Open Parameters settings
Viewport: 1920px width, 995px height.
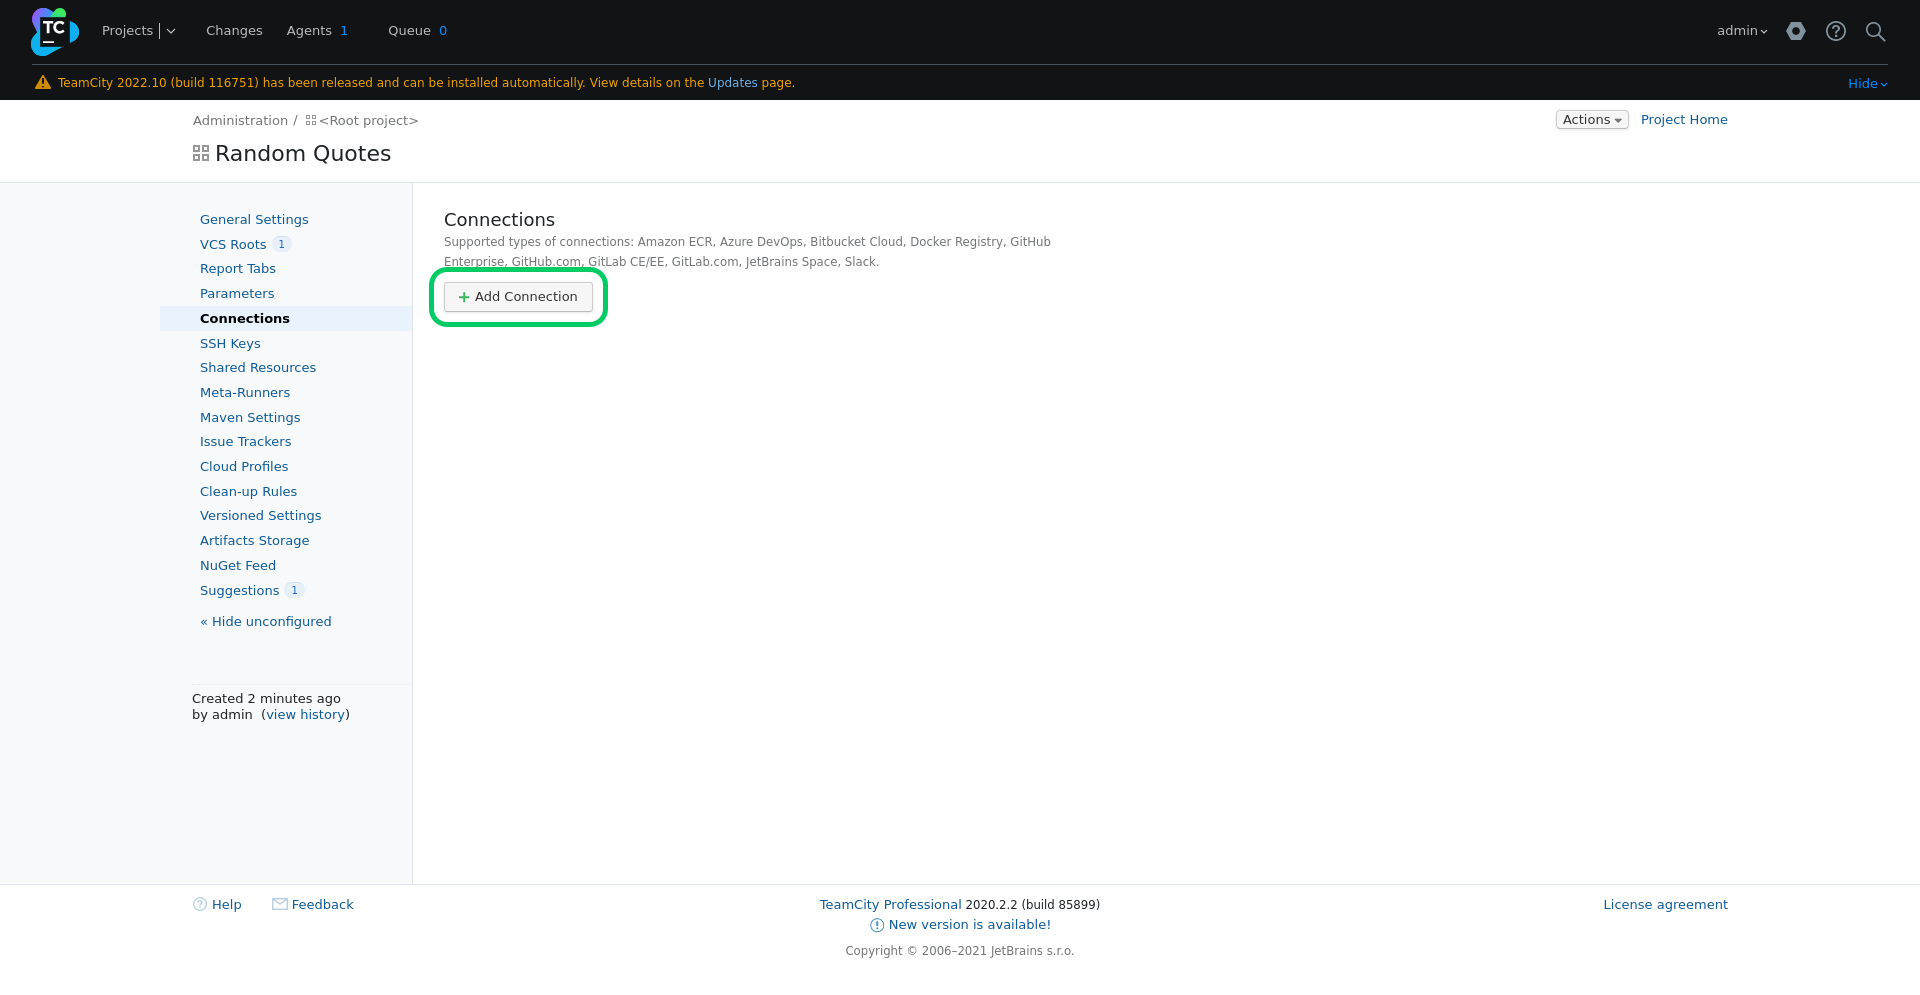[237, 294]
